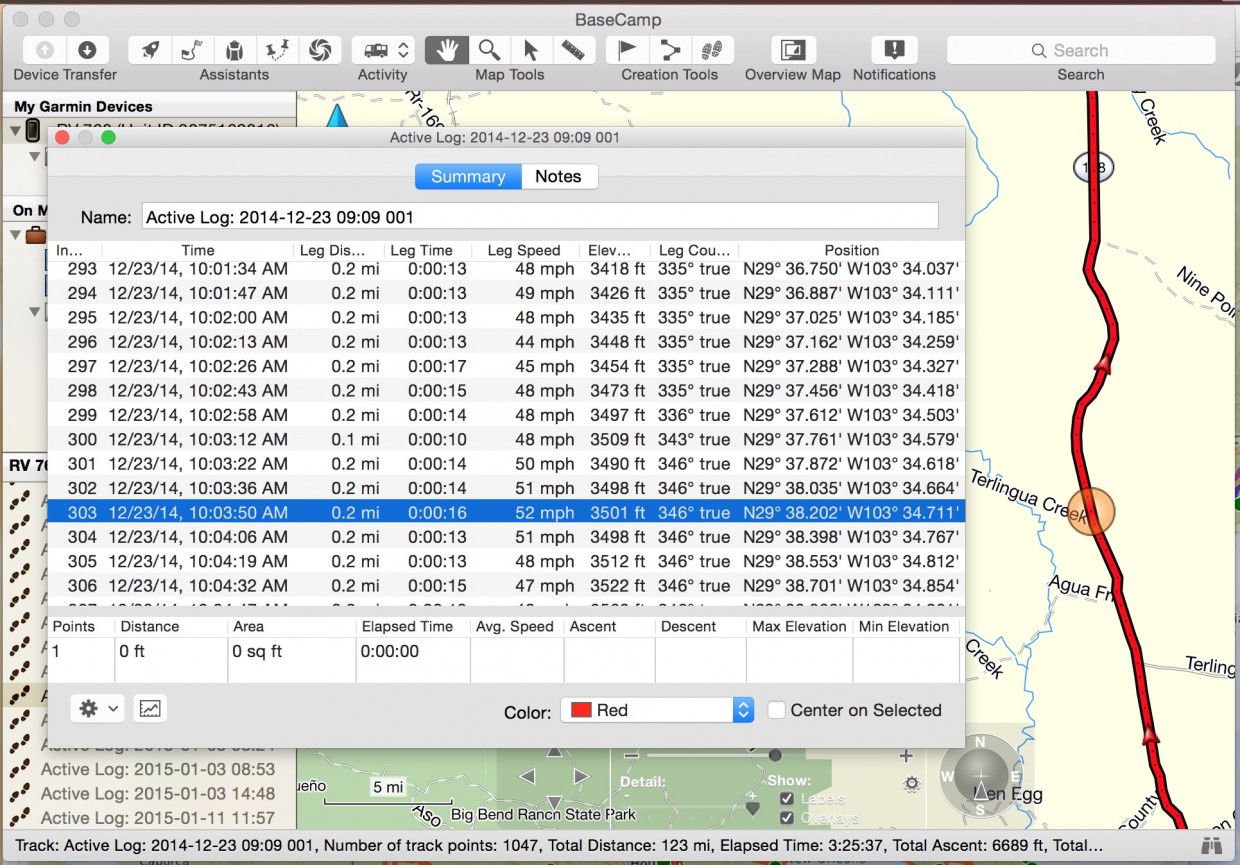Click the receive-from-device down arrow in Device Transfer
Image resolution: width=1240 pixels, height=865 pixels.
pos(87,50)
